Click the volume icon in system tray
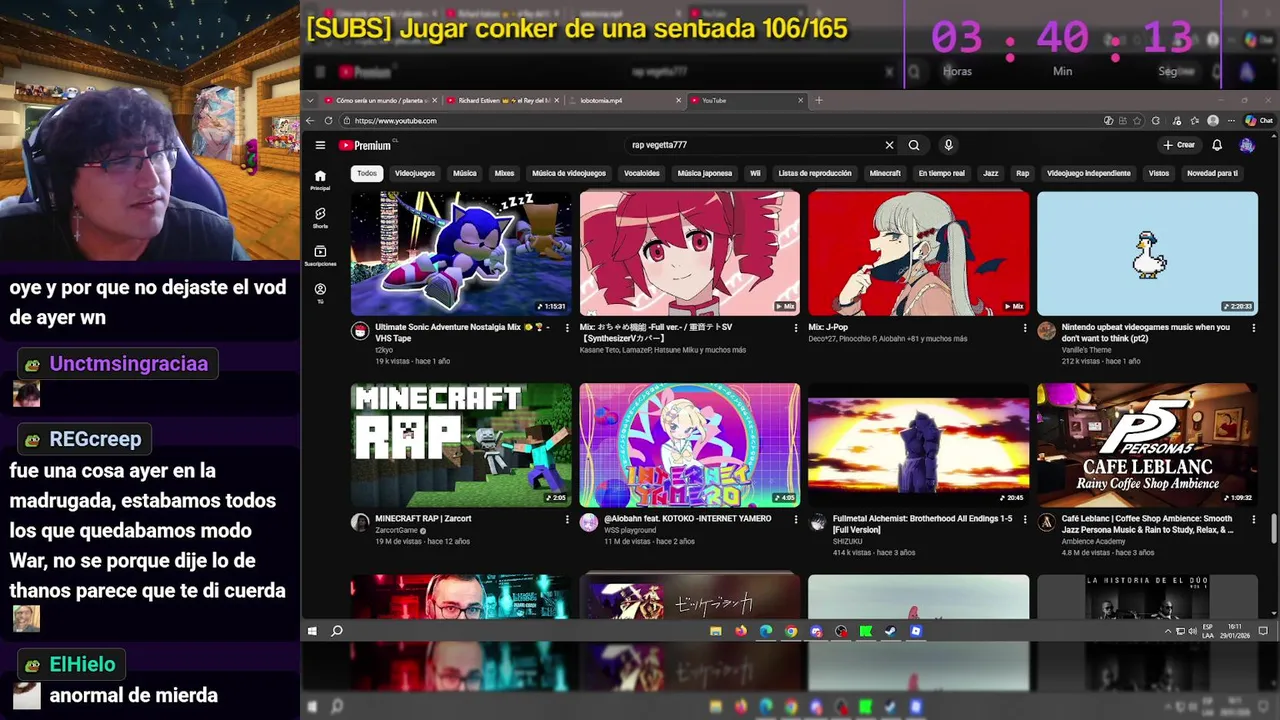Viewport: 1280px width, 720px height. click(1192, 631)
